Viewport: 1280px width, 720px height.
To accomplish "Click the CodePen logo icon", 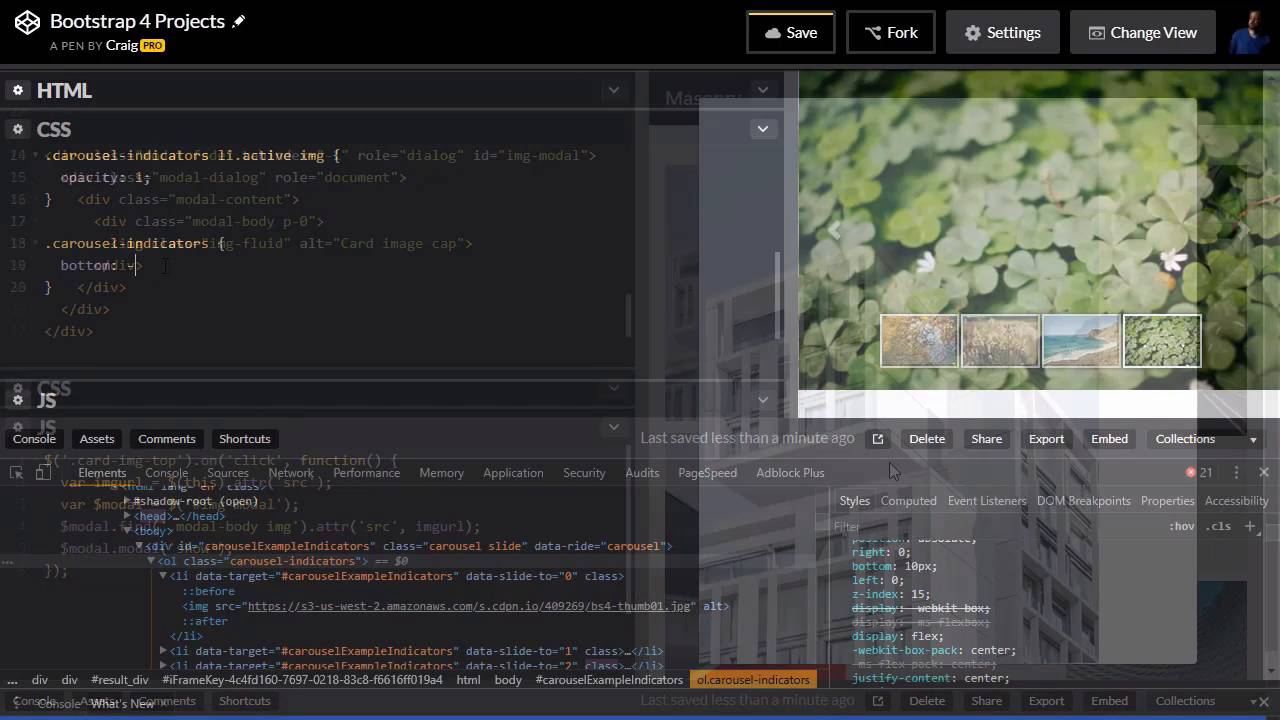I will [27, 22].
